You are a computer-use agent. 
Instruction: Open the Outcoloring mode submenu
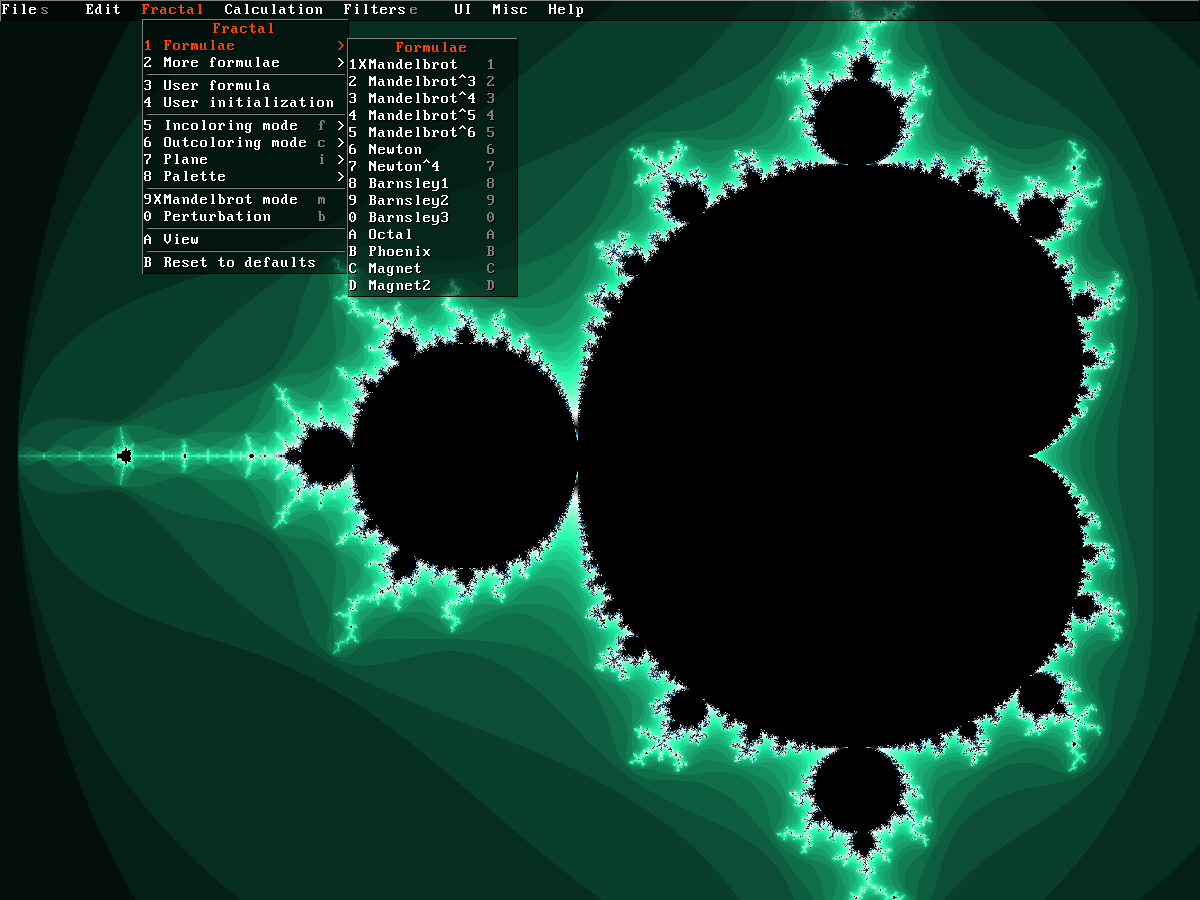[234, 143]
